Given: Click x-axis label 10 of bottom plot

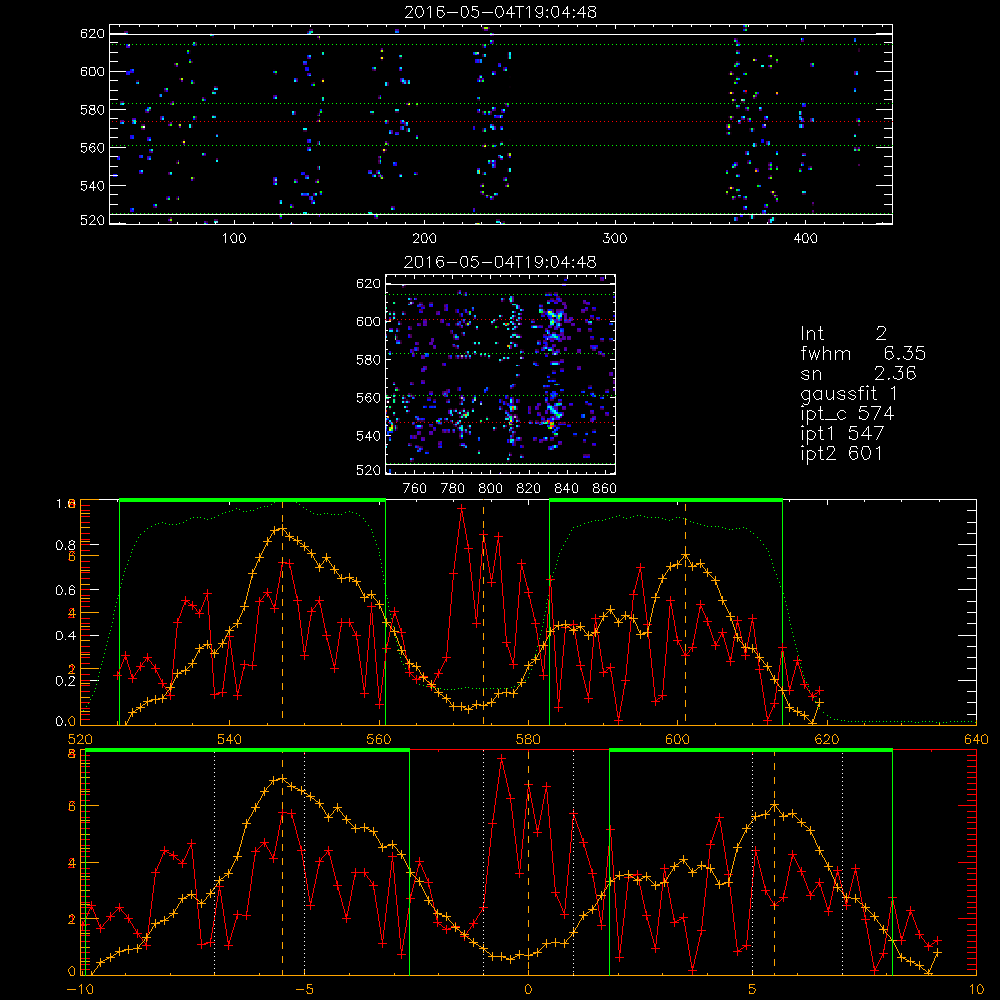Looking at the screenshot, I should (x=976, y=990).
